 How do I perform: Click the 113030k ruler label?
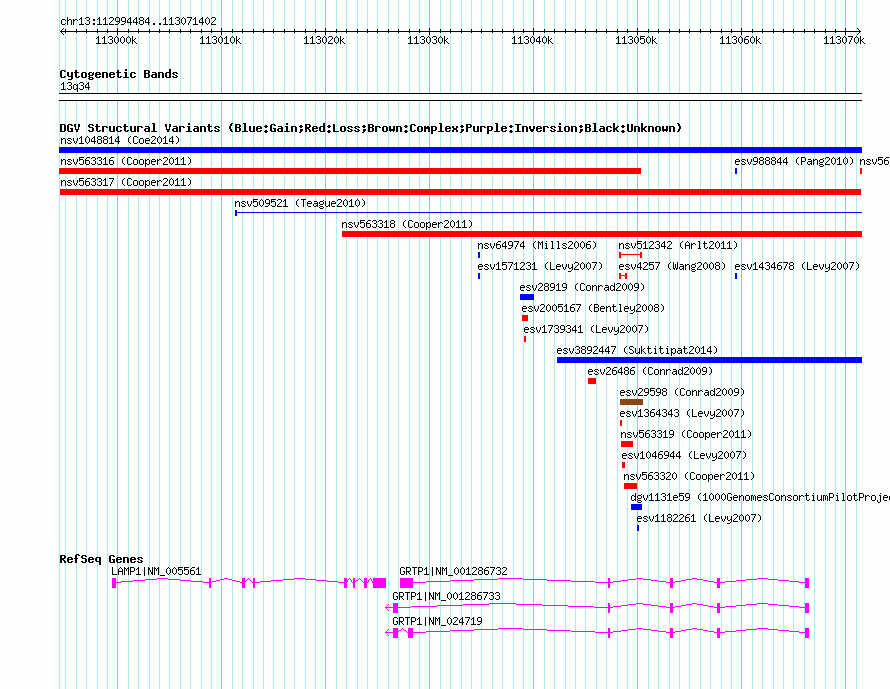pos(429,40)
